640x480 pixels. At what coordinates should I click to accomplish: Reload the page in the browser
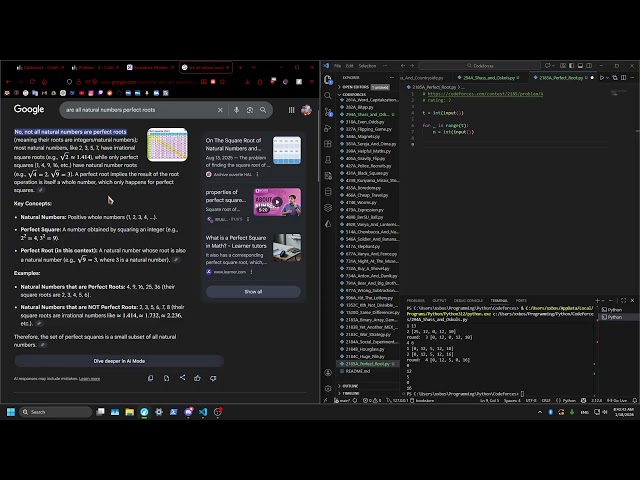pos(32,82)
